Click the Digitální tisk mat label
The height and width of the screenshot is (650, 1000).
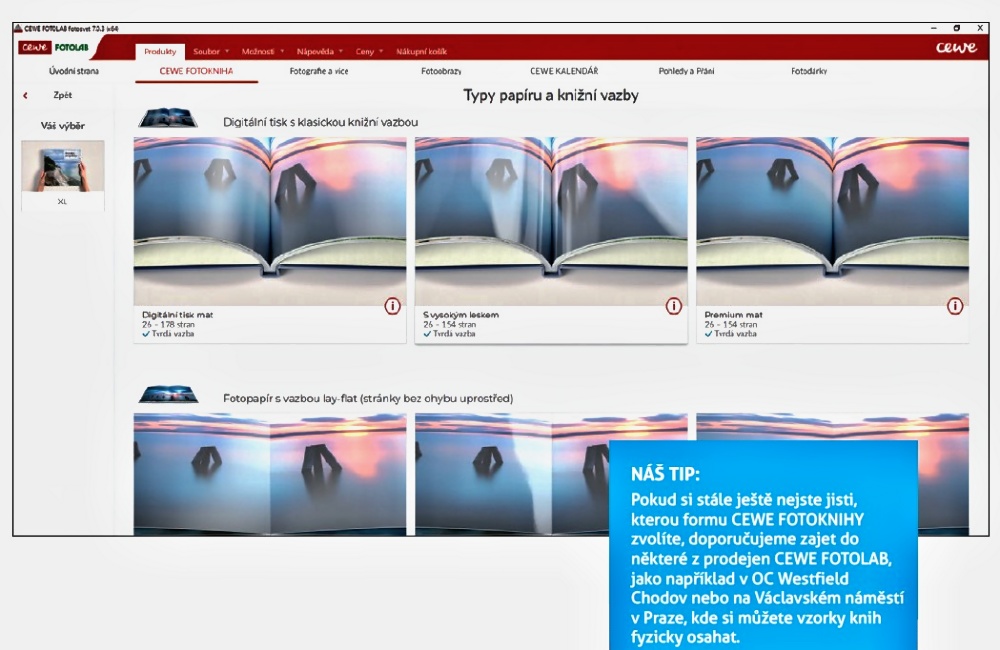[x=177, y=315]
